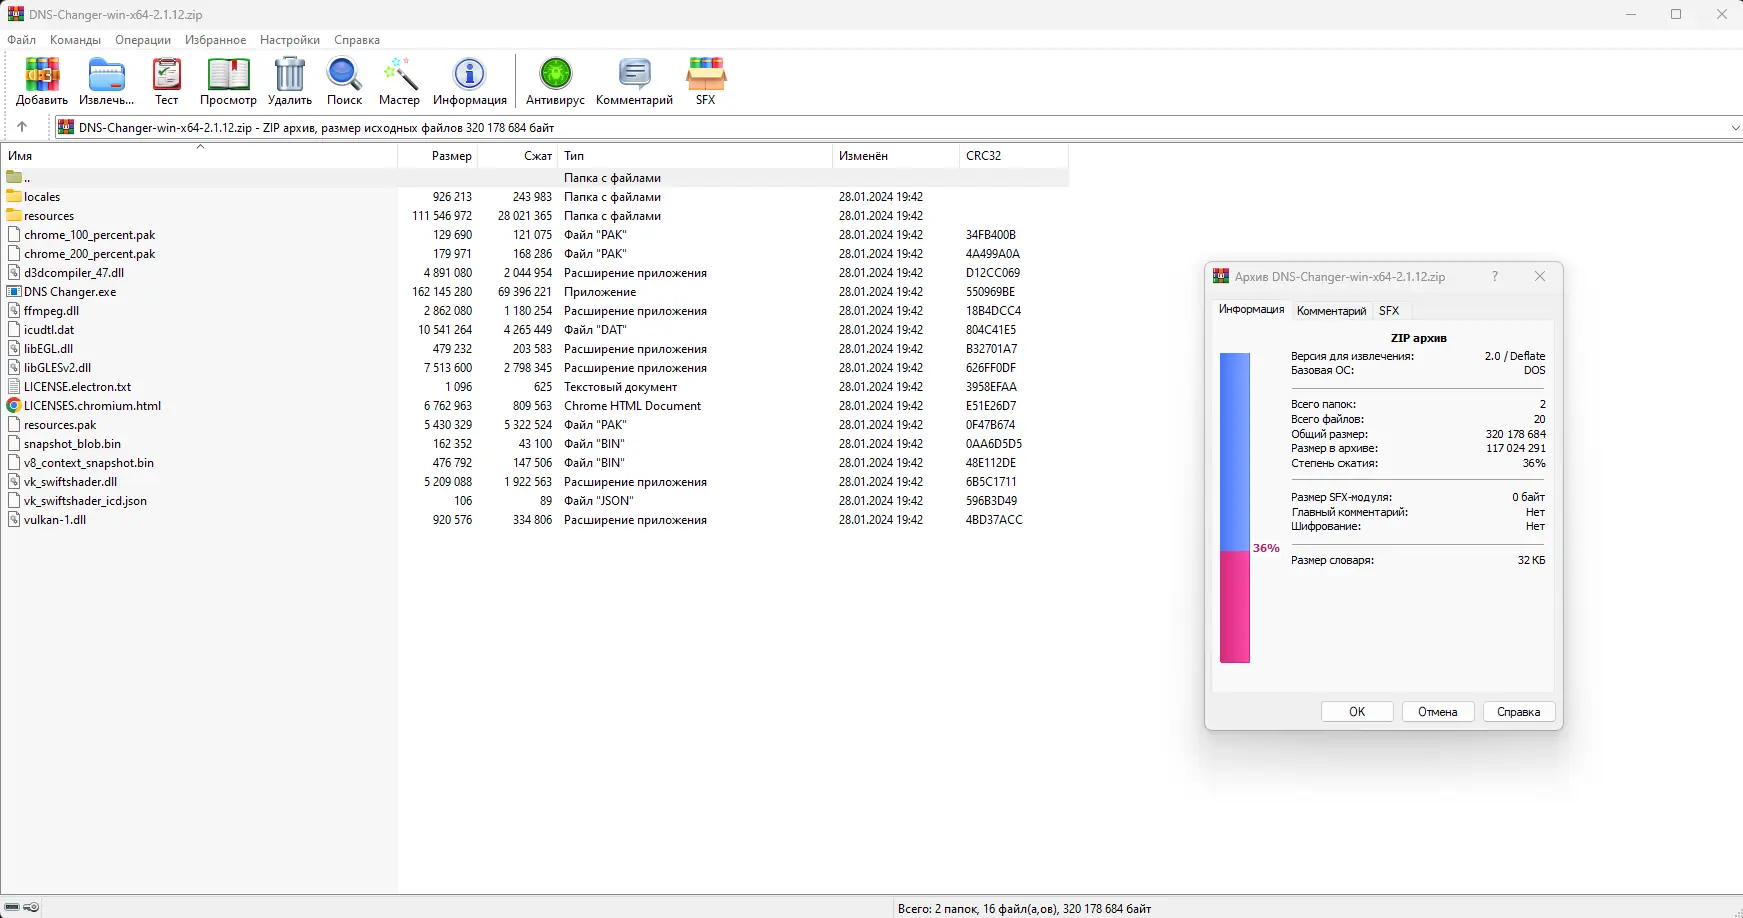This screenshot has width=1743, height=918.
Task: Select chrome_200_percent.pak file name
Action: [90, 253]
